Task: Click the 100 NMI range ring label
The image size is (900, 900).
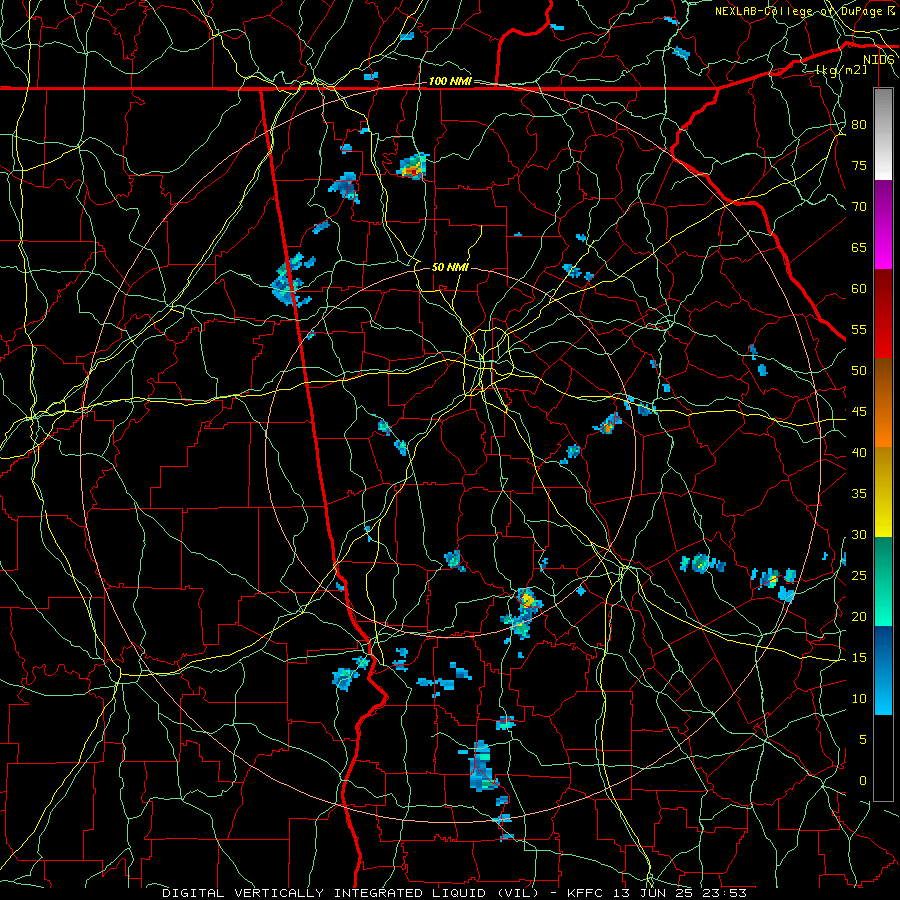Action: coord(450,82)
